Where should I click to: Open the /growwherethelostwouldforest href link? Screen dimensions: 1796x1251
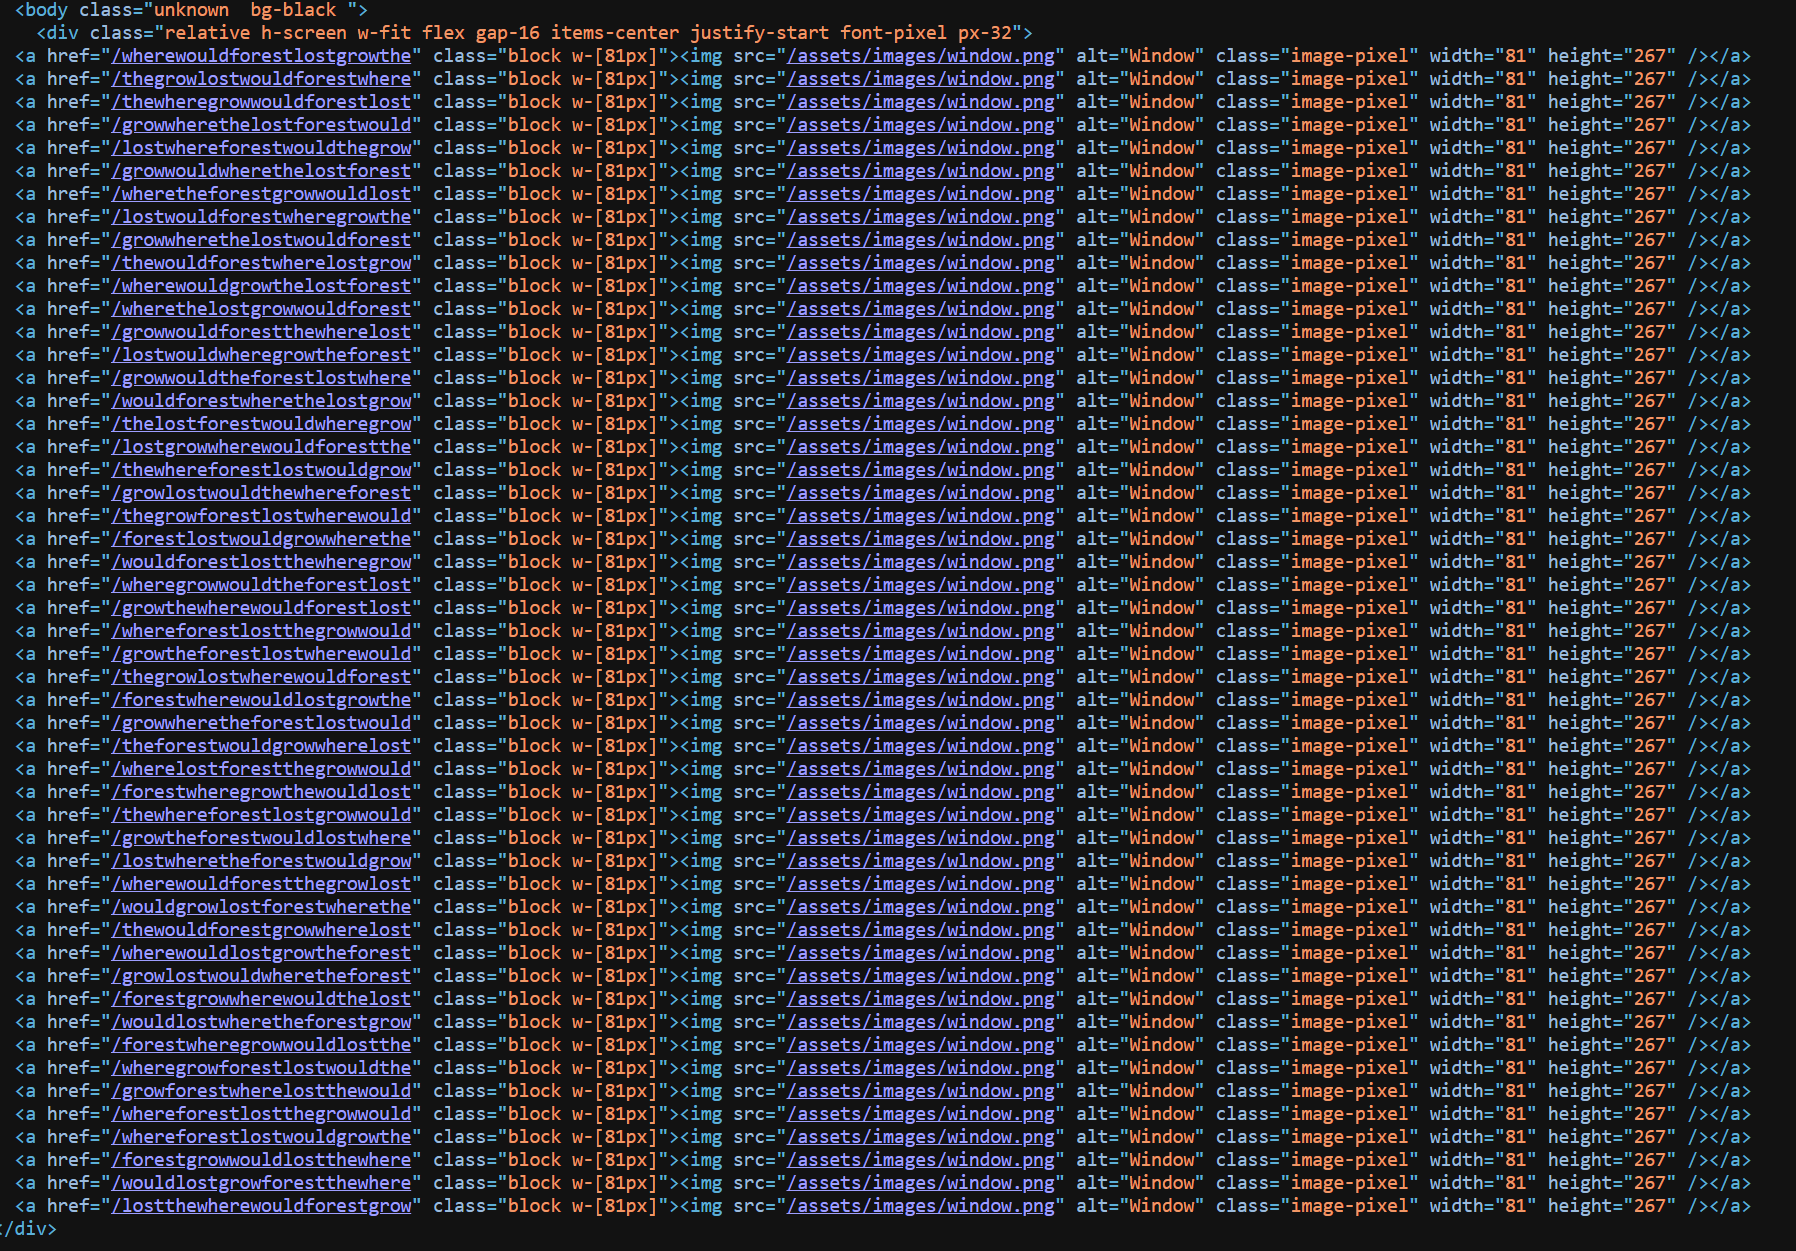click(x=261, y=240)
